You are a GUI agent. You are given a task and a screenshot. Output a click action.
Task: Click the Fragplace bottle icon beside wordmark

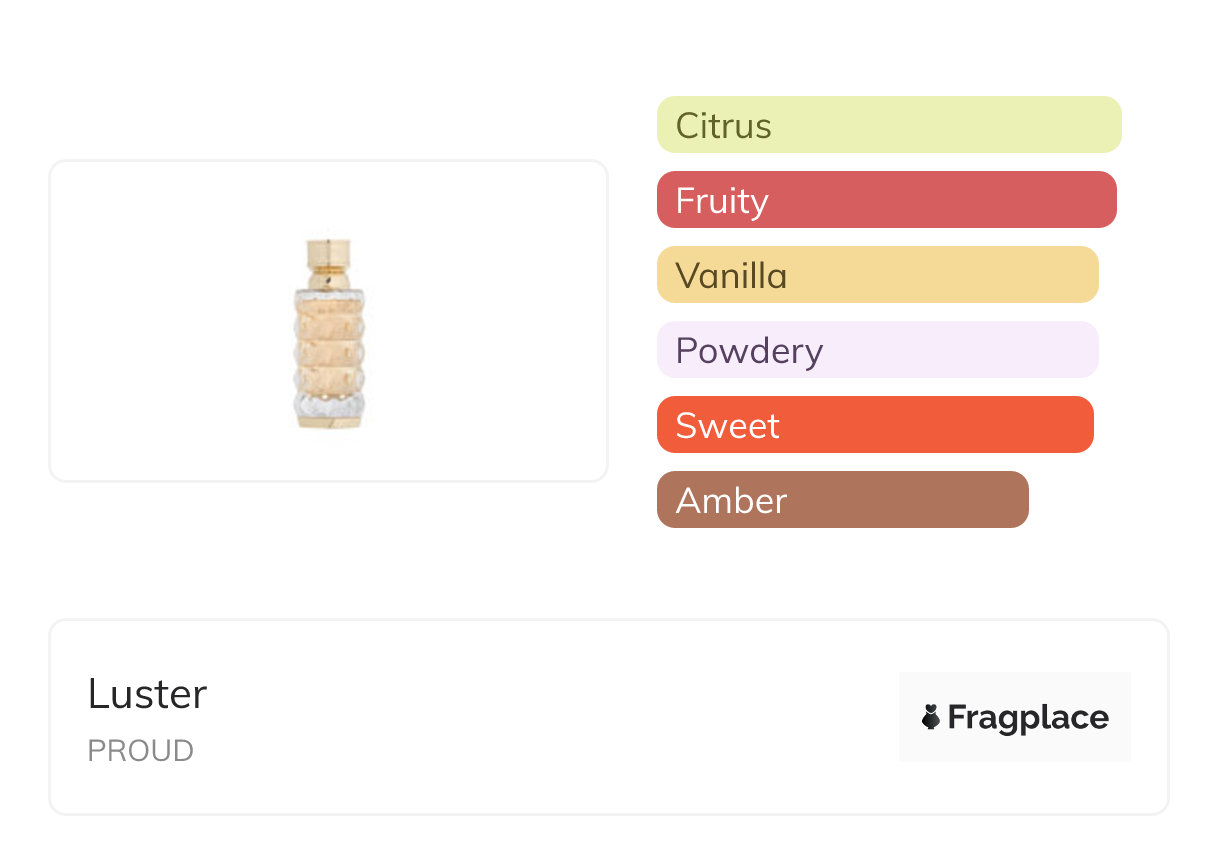931,717
